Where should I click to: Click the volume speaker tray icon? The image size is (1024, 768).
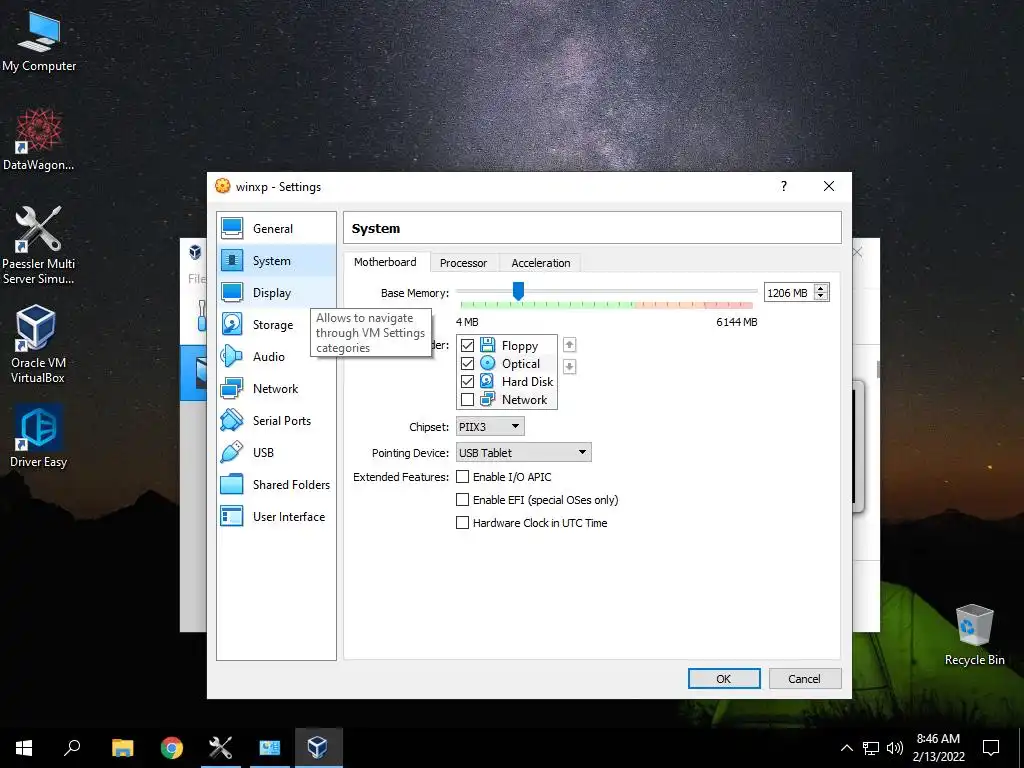(x=895, y=748)
